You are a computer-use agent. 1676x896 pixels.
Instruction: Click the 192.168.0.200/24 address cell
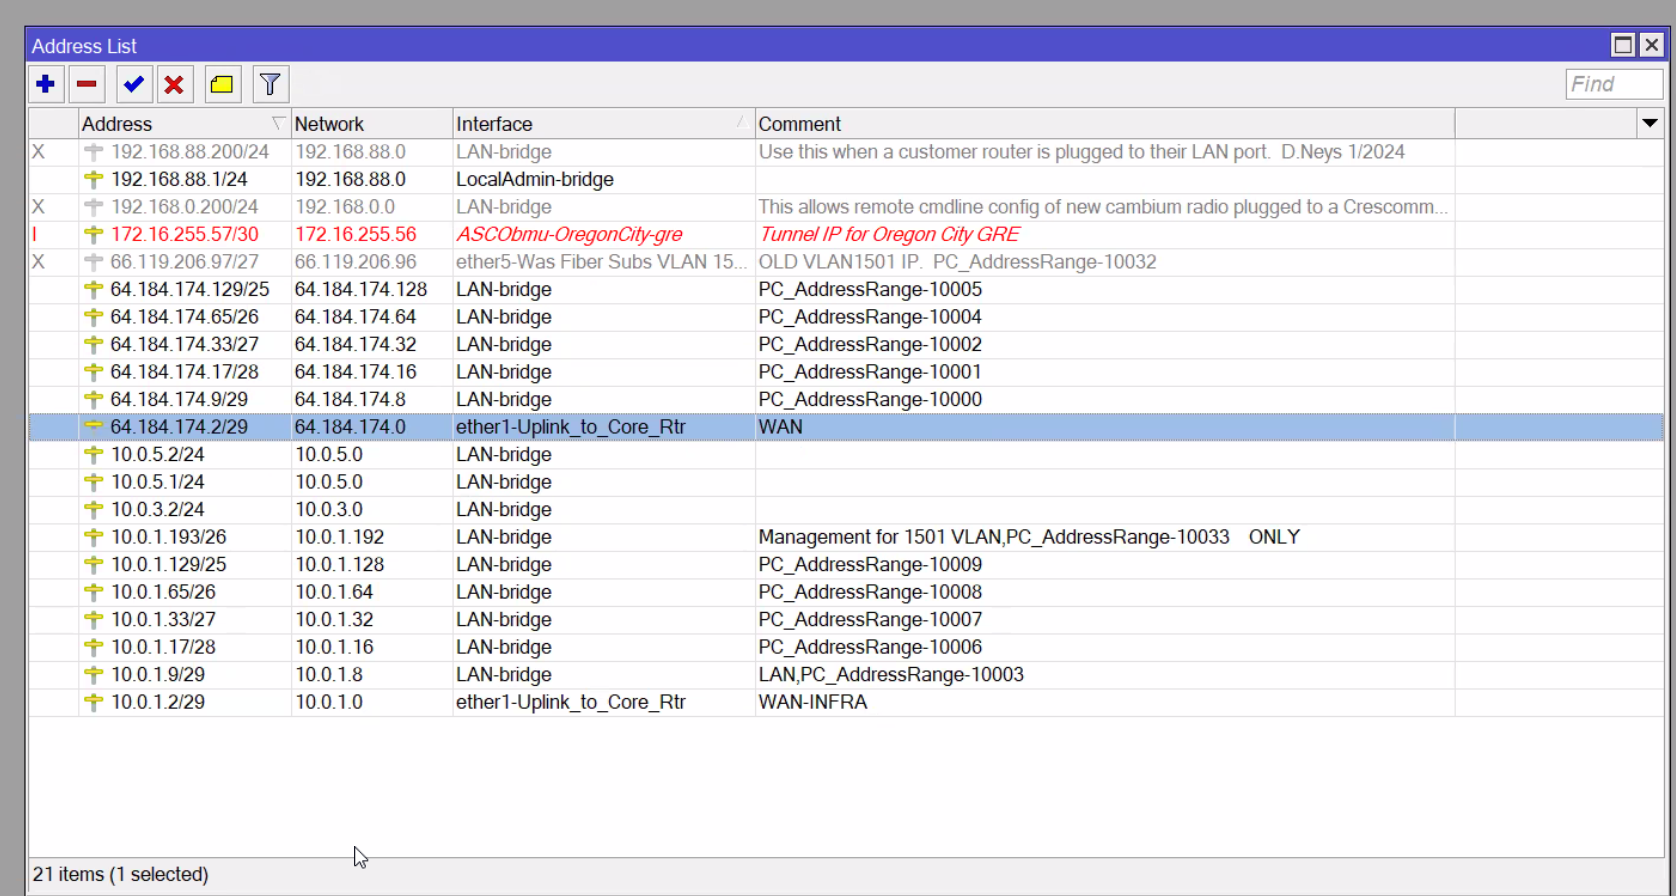click(185, 207)
